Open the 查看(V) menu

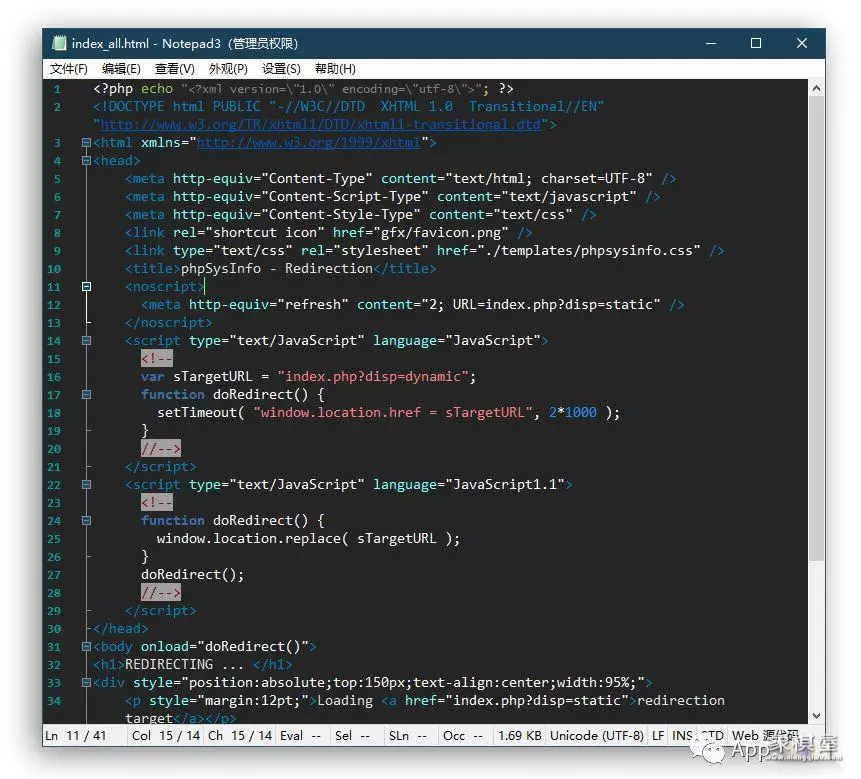(175, 69)
